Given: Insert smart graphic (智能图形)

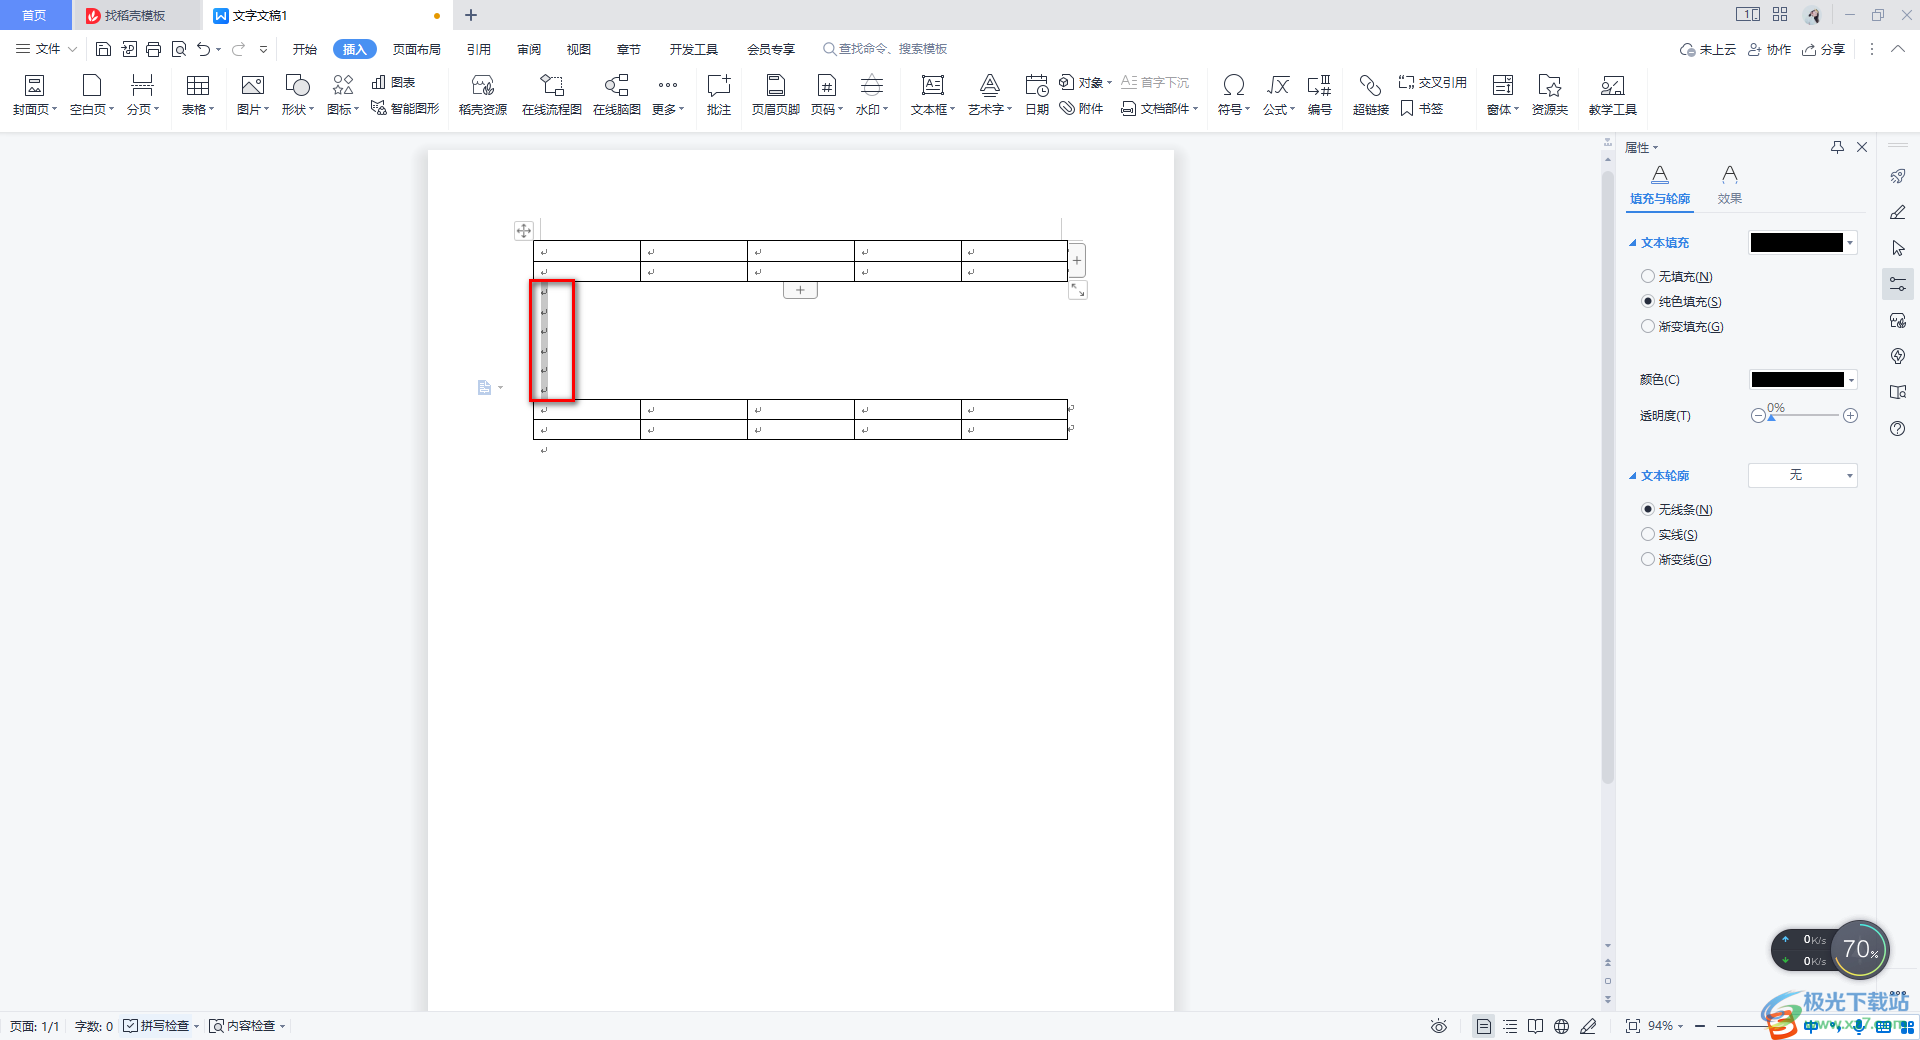Looking at the screenshot, I should click(405, 108).
